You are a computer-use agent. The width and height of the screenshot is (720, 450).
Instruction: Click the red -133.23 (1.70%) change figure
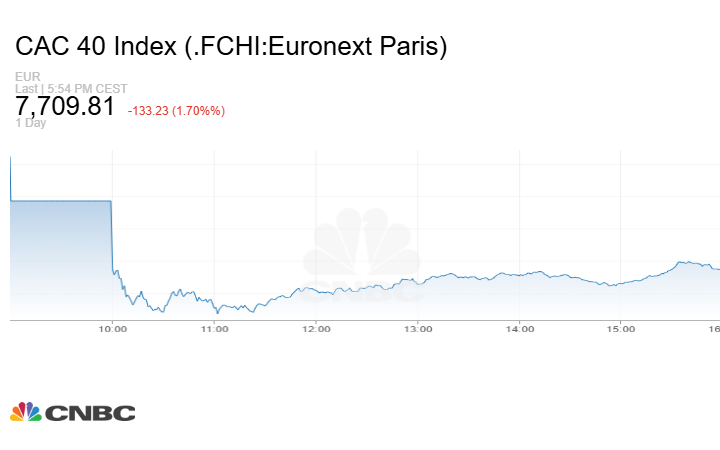(176, 111)
